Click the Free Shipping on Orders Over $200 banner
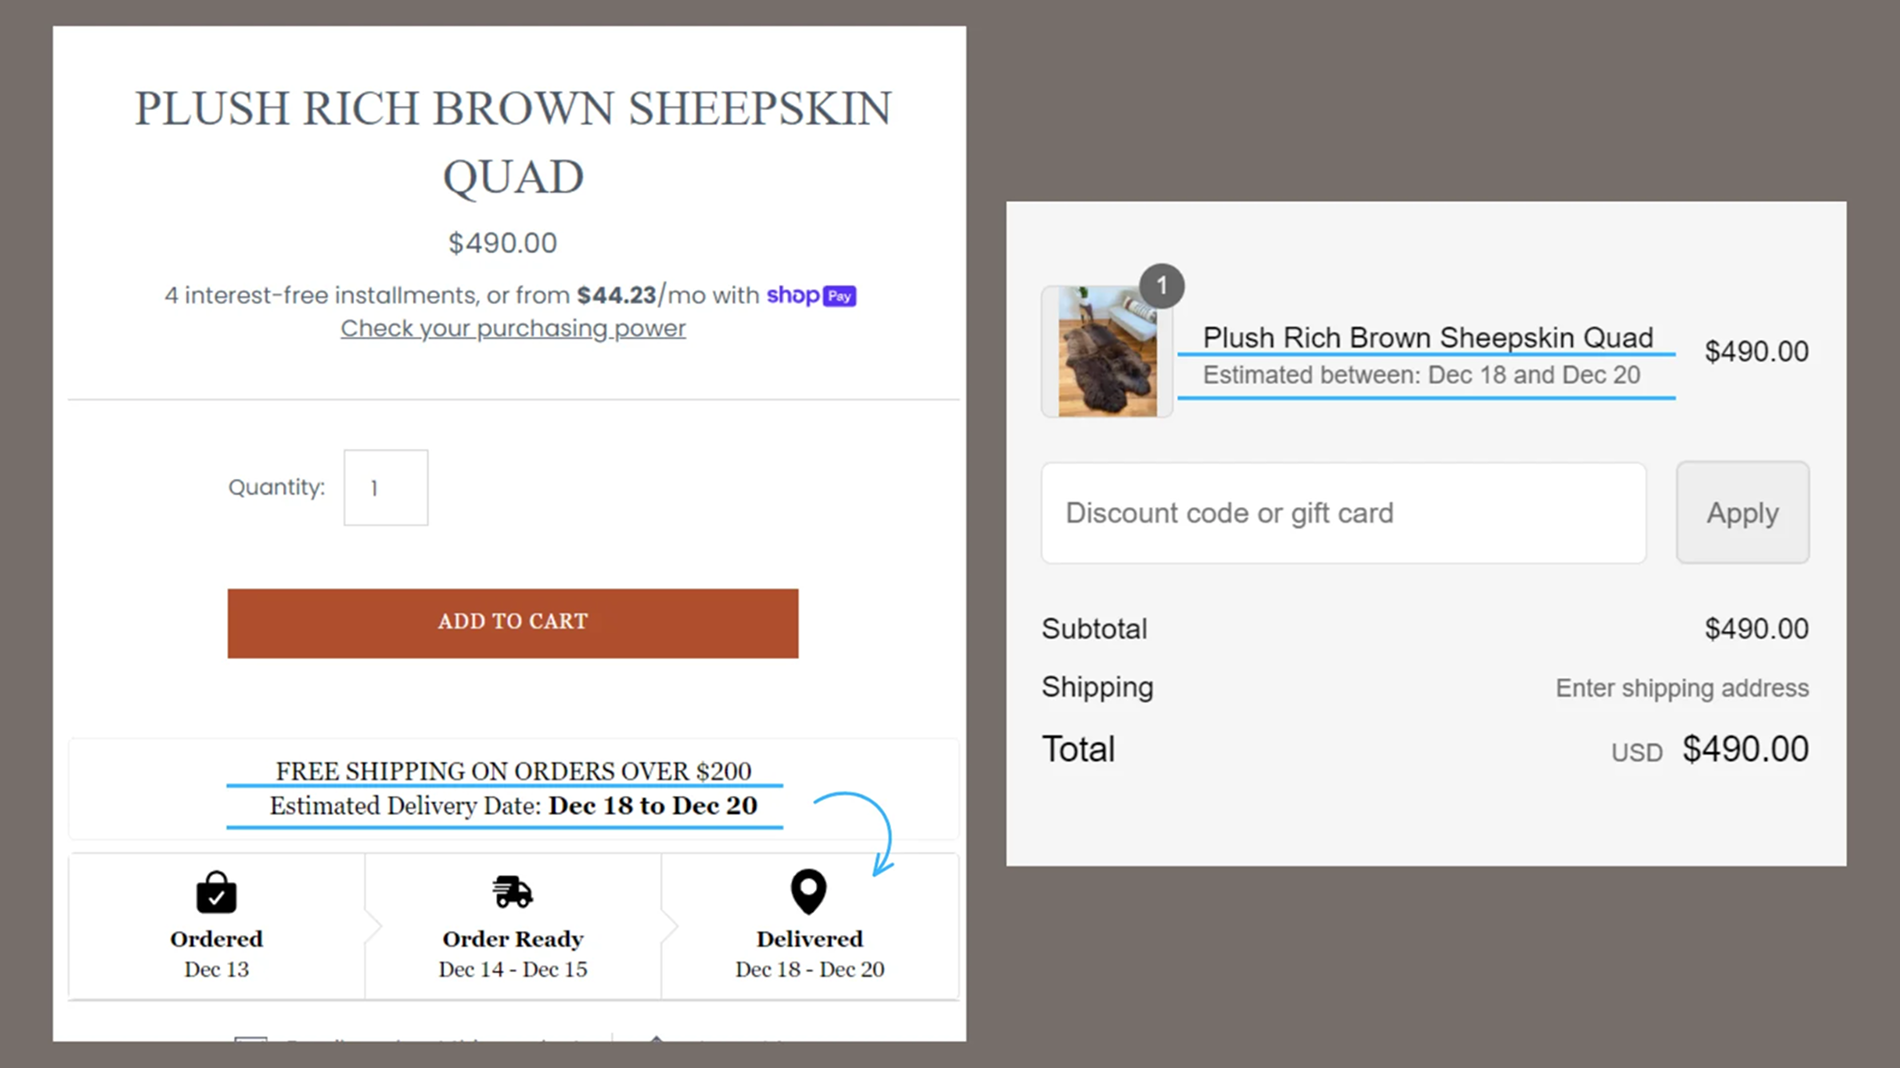Viewport: 1900px width, 1068px height. tap(513, 771)
